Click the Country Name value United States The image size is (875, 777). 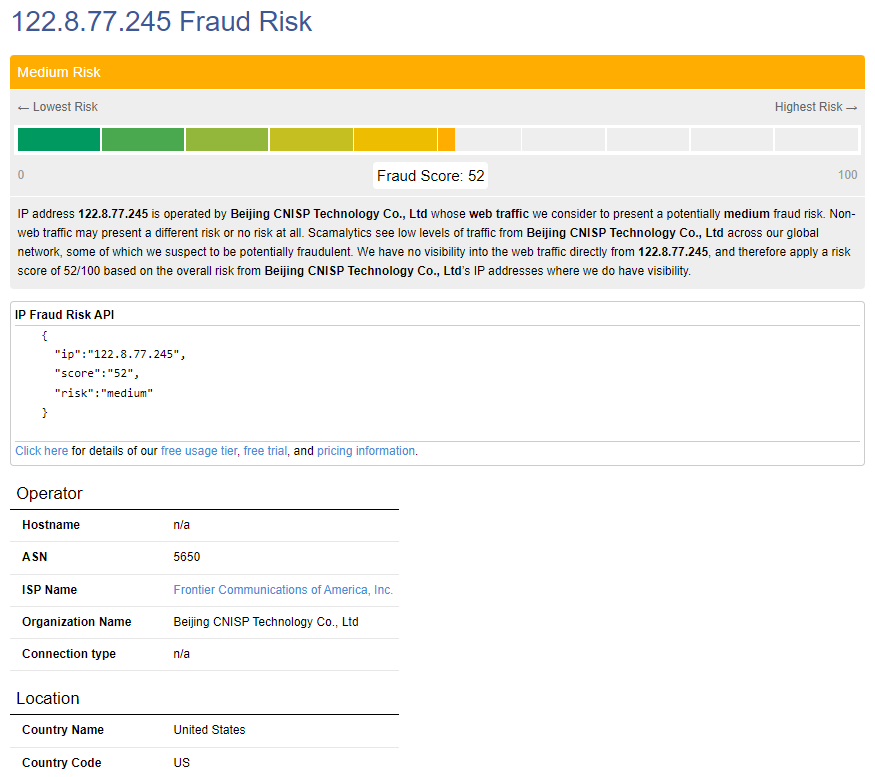pyautogui.click(x=209, y=730)
